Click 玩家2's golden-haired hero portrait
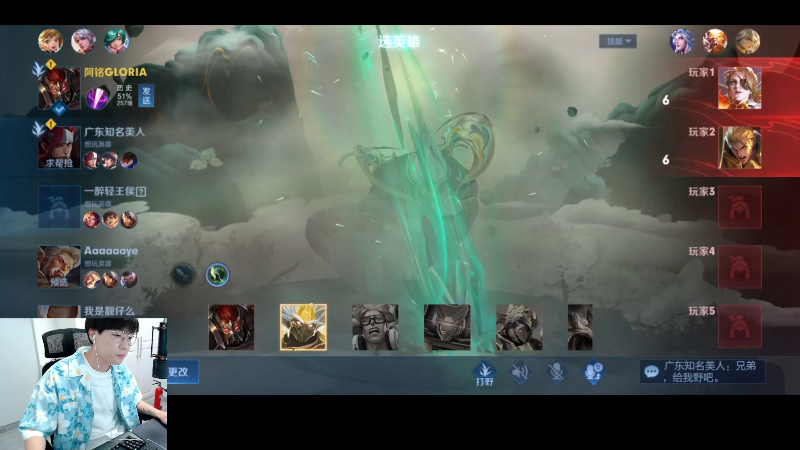The height and width of the screenshot is (450, 800). click(x=740, y=147)
